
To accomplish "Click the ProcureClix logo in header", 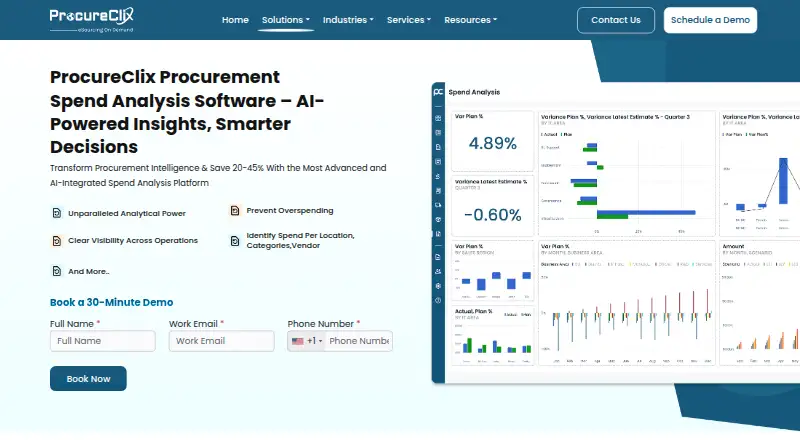I will (92, 20).
